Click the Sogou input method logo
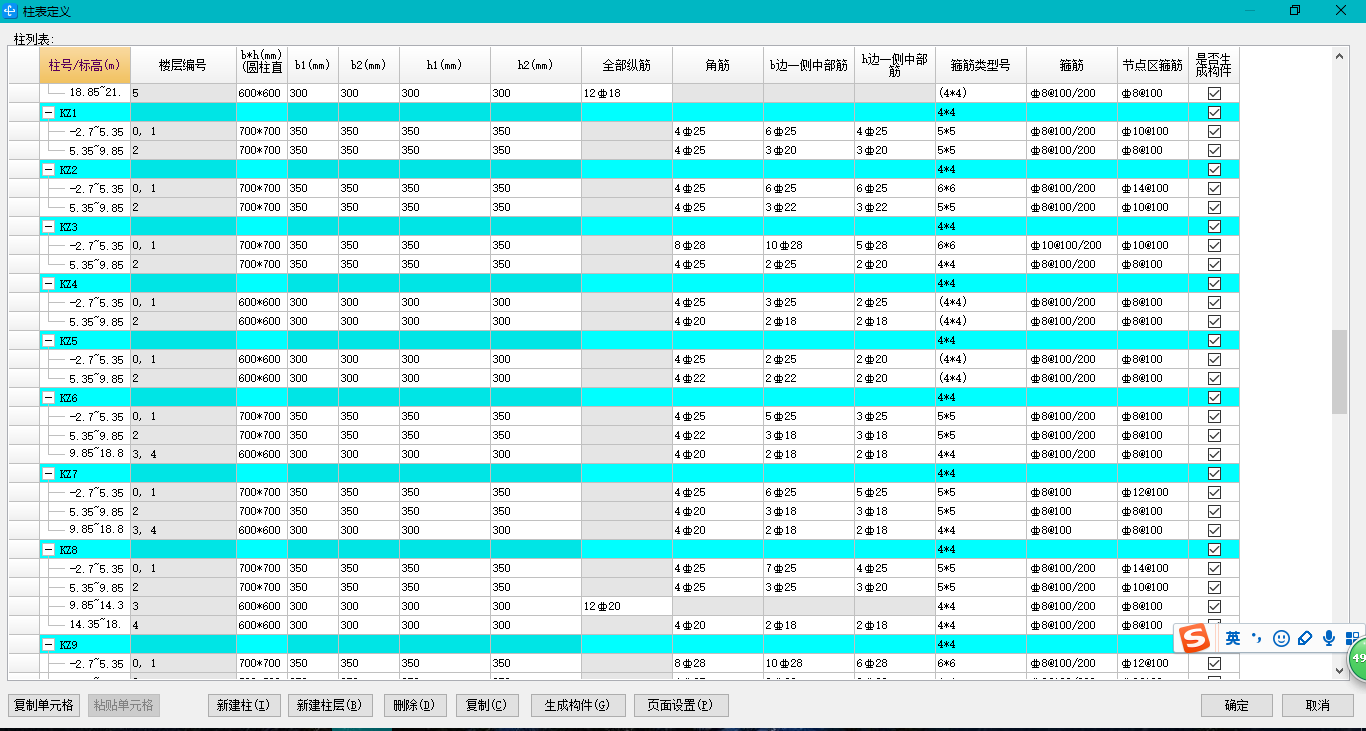Screen dimensions: 1366x731 [x=1196, y=637]
